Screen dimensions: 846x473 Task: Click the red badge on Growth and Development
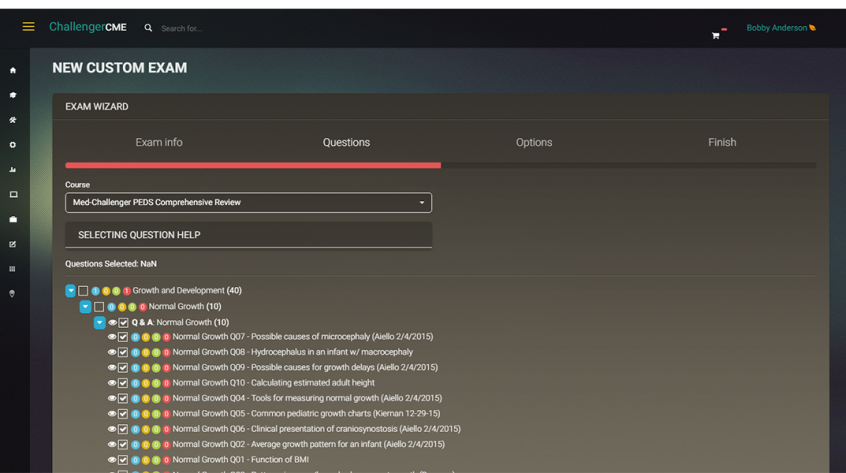[x=127, y=291]
